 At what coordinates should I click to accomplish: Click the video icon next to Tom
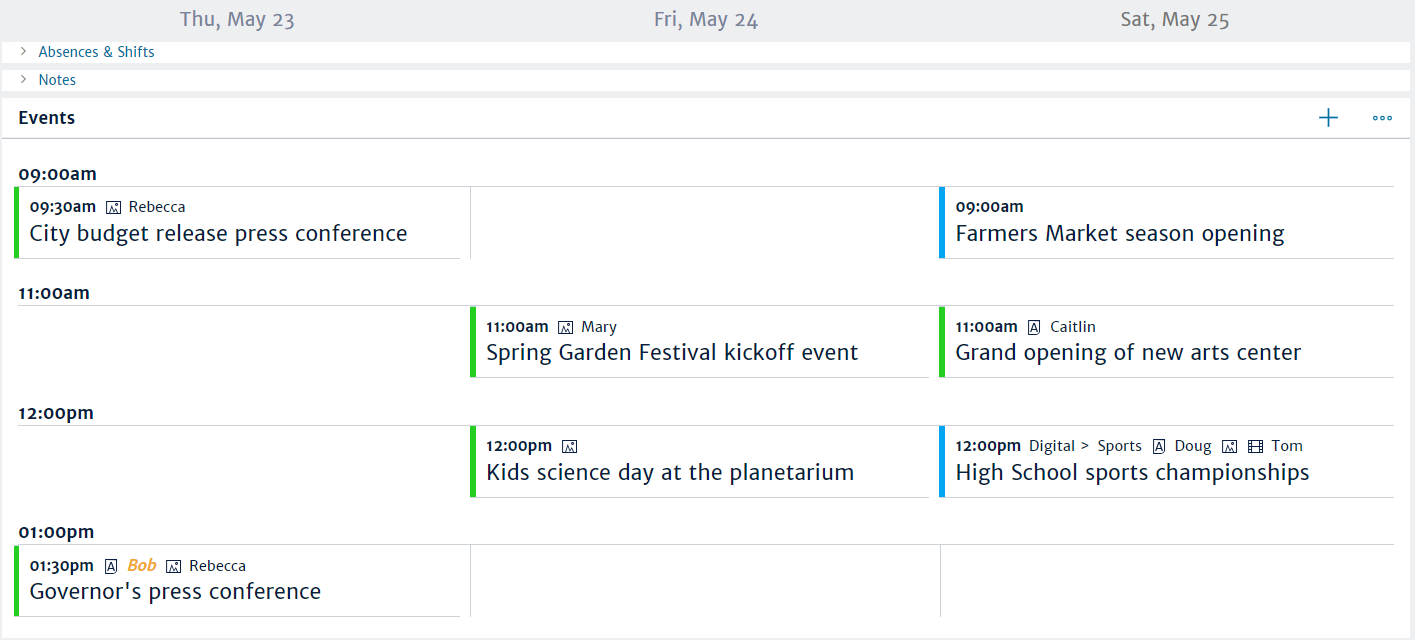(1254, 445)
